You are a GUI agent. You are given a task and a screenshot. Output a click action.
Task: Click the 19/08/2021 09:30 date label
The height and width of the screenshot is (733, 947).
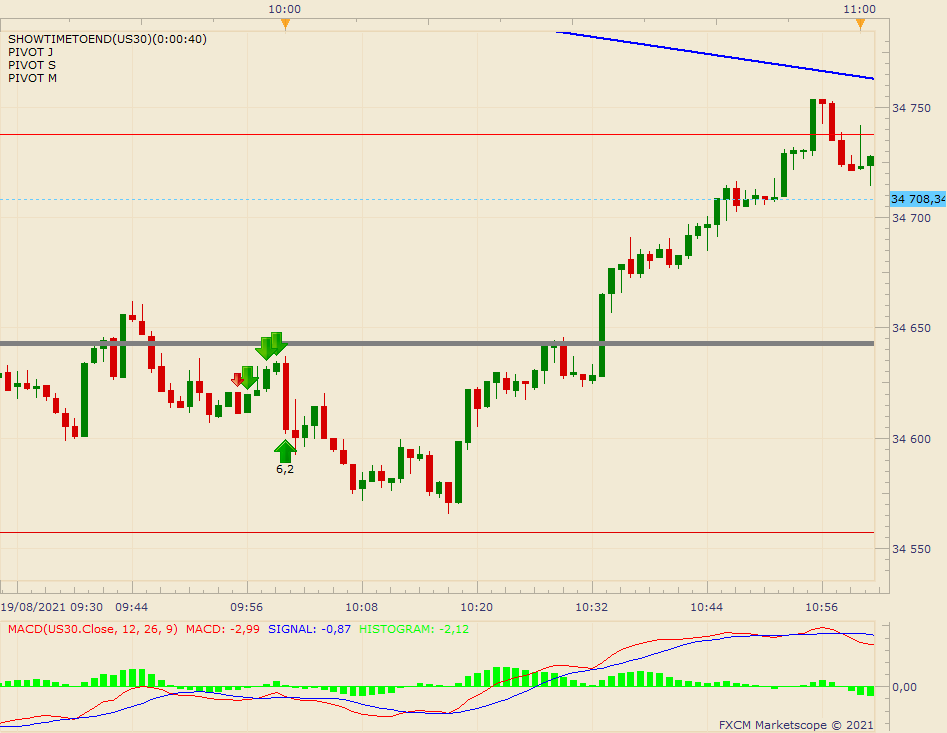[52, 607]
